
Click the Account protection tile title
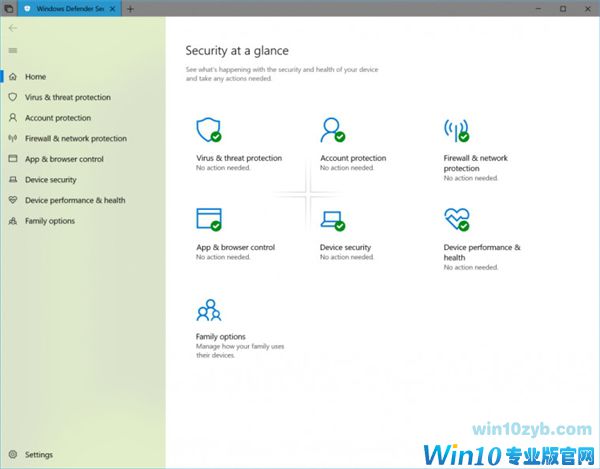(353, 158)
